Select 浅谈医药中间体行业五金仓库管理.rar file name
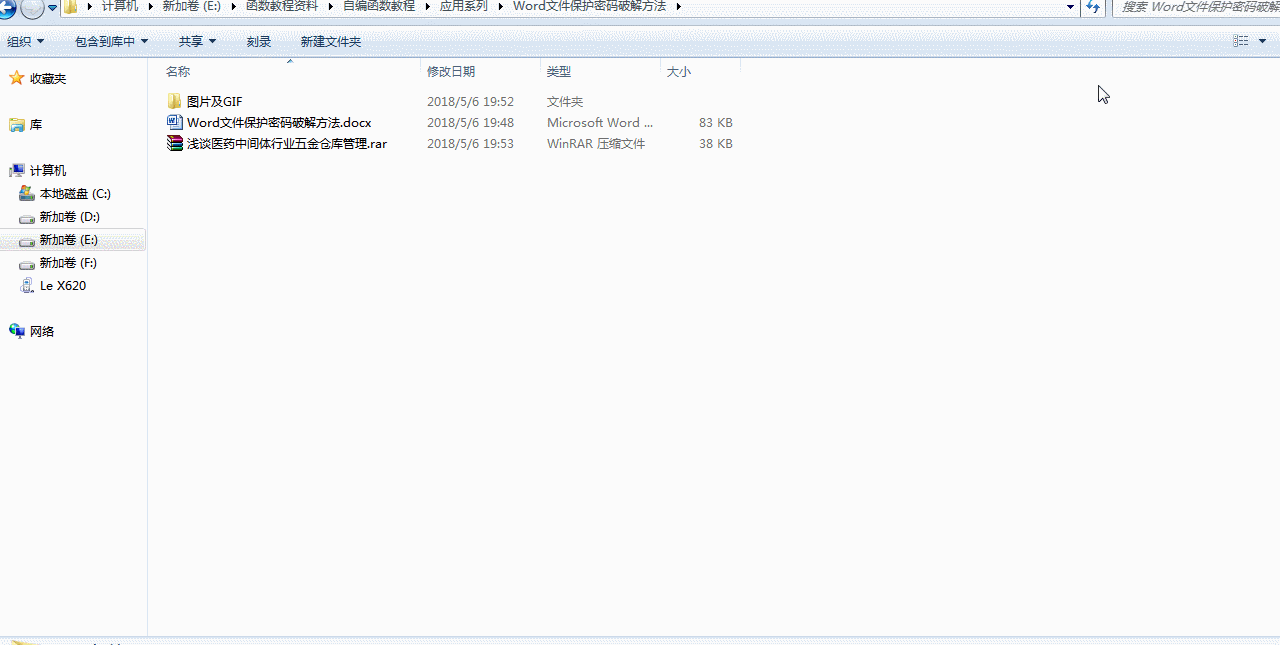Image resolution: width=1280 pixels, height=645 pixels. coord(287,143)
